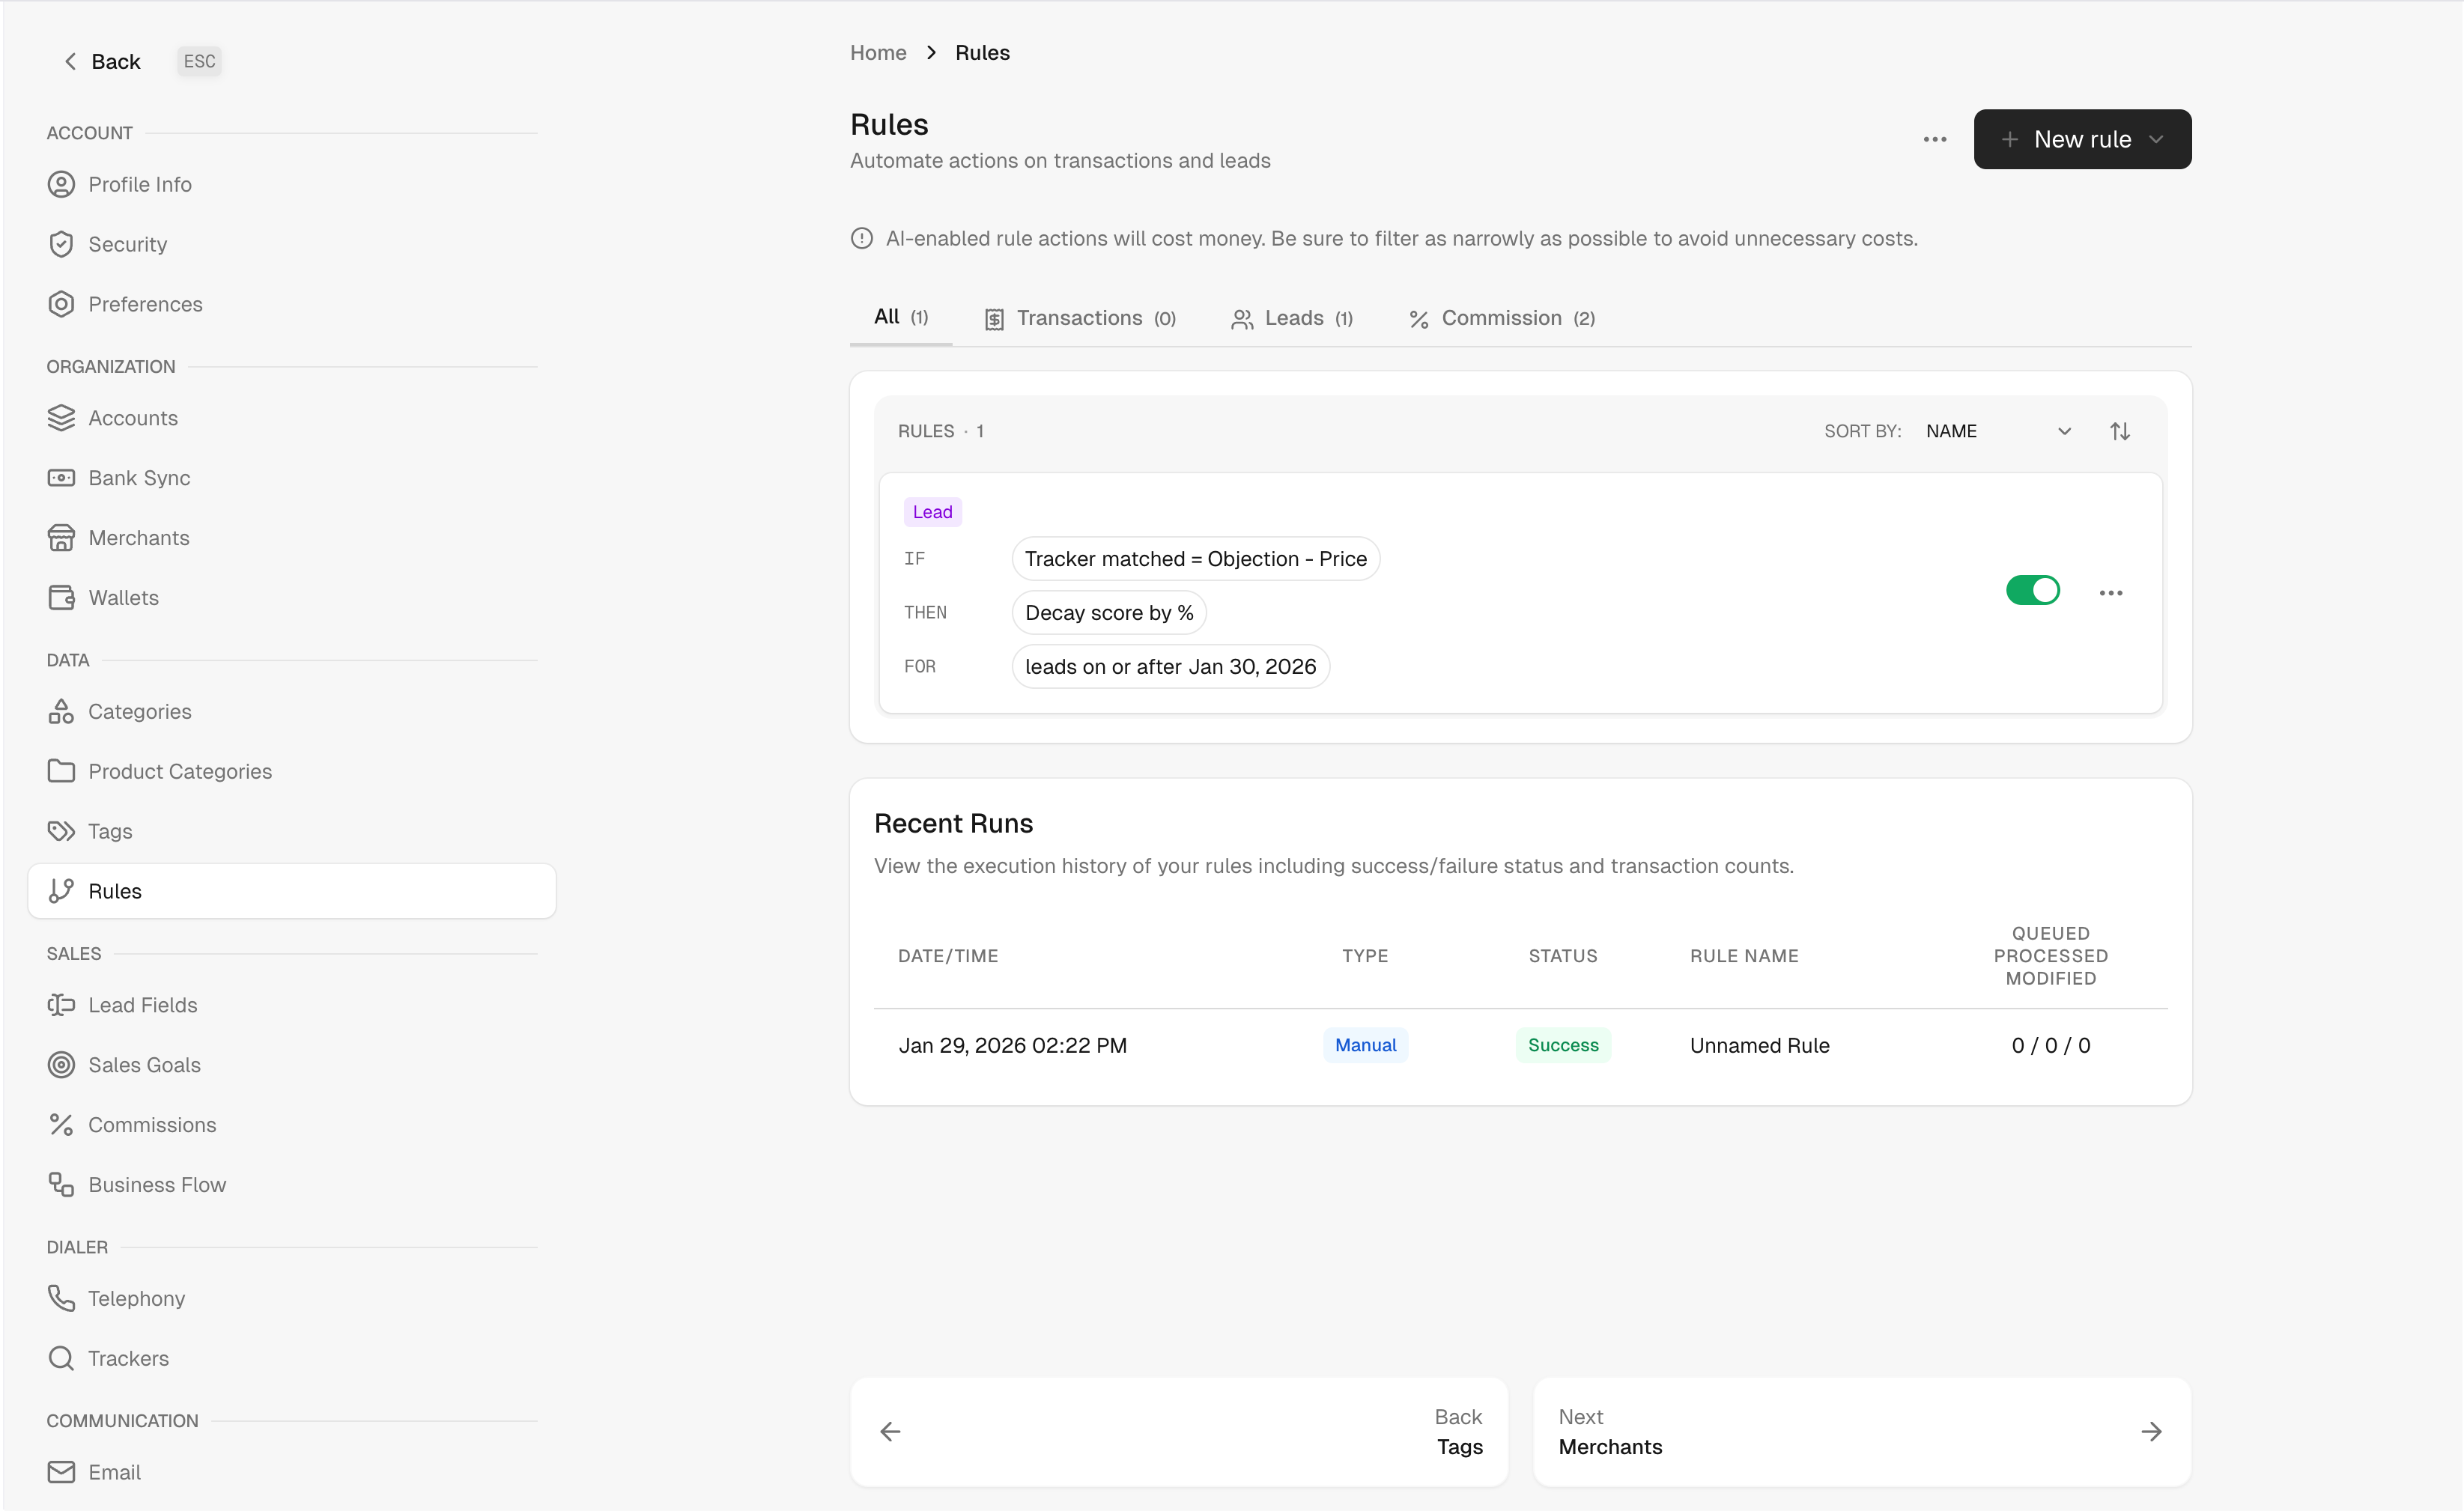This screenshot has height=1511, width=2464.
Task: Open page options three-dot menu
Action: coord(1934,140)
